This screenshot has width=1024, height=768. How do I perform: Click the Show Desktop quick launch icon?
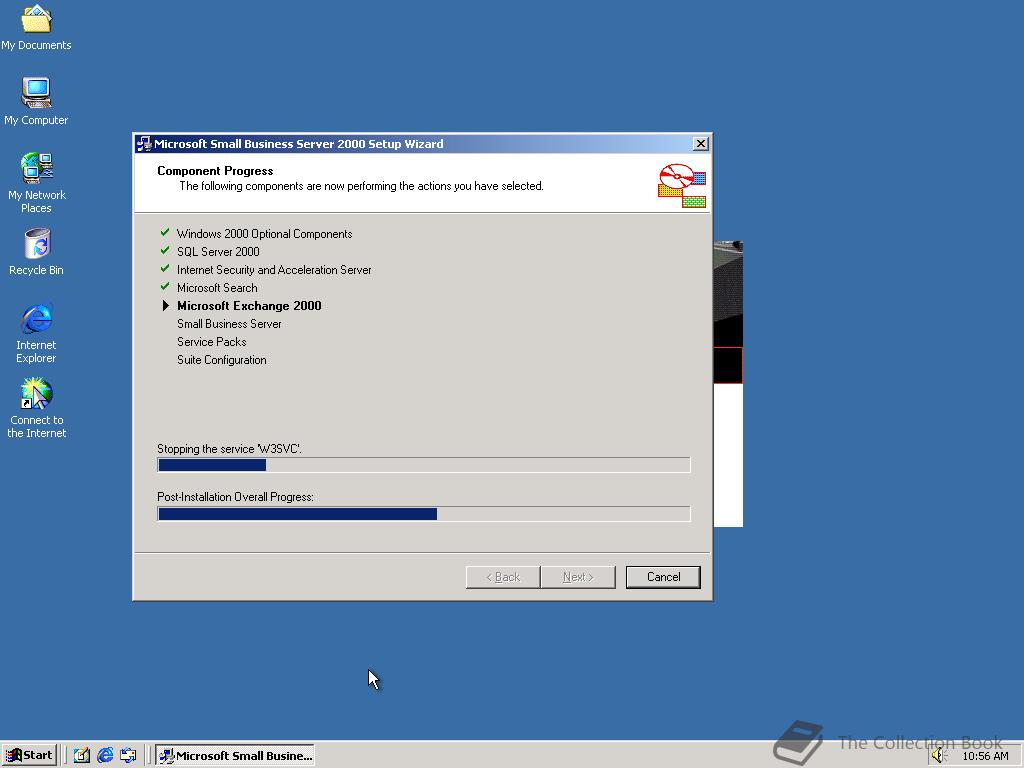pos(82,755)
